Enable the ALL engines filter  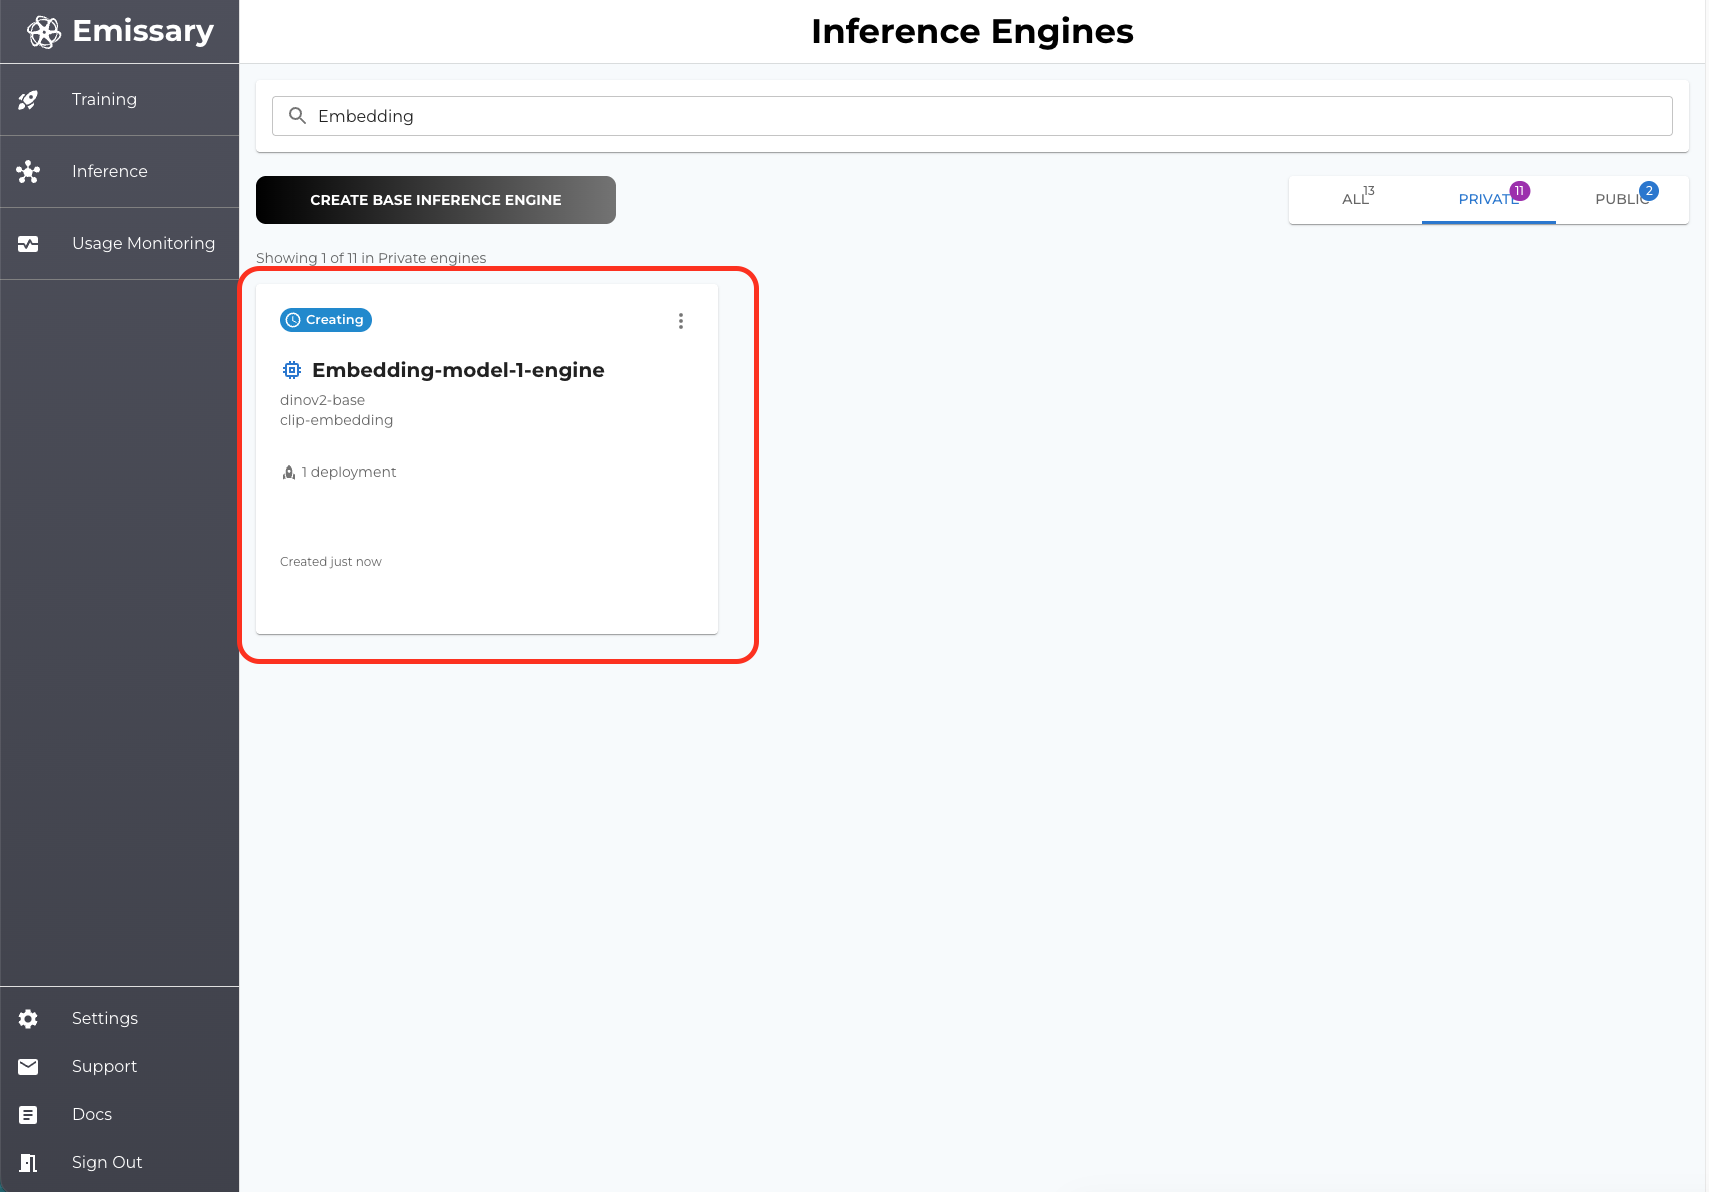point(1354,199)
